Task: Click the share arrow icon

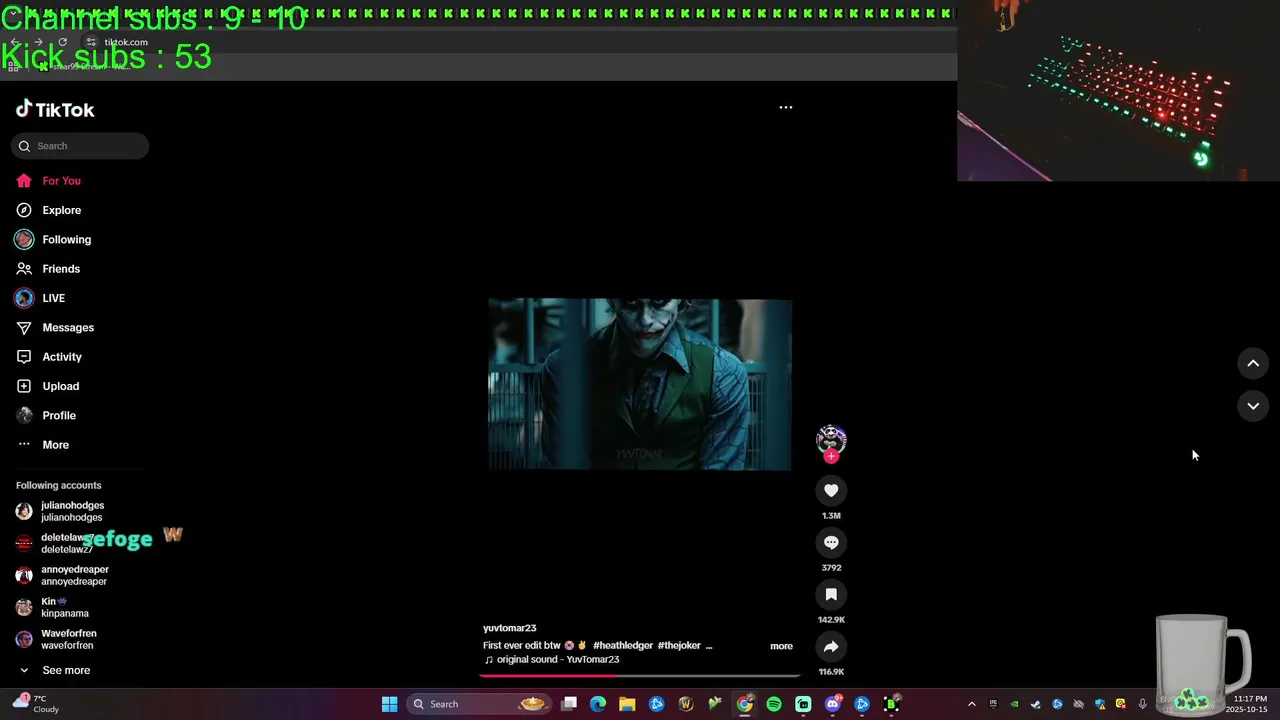Action: pyautogui.click(x=831, y=646)
